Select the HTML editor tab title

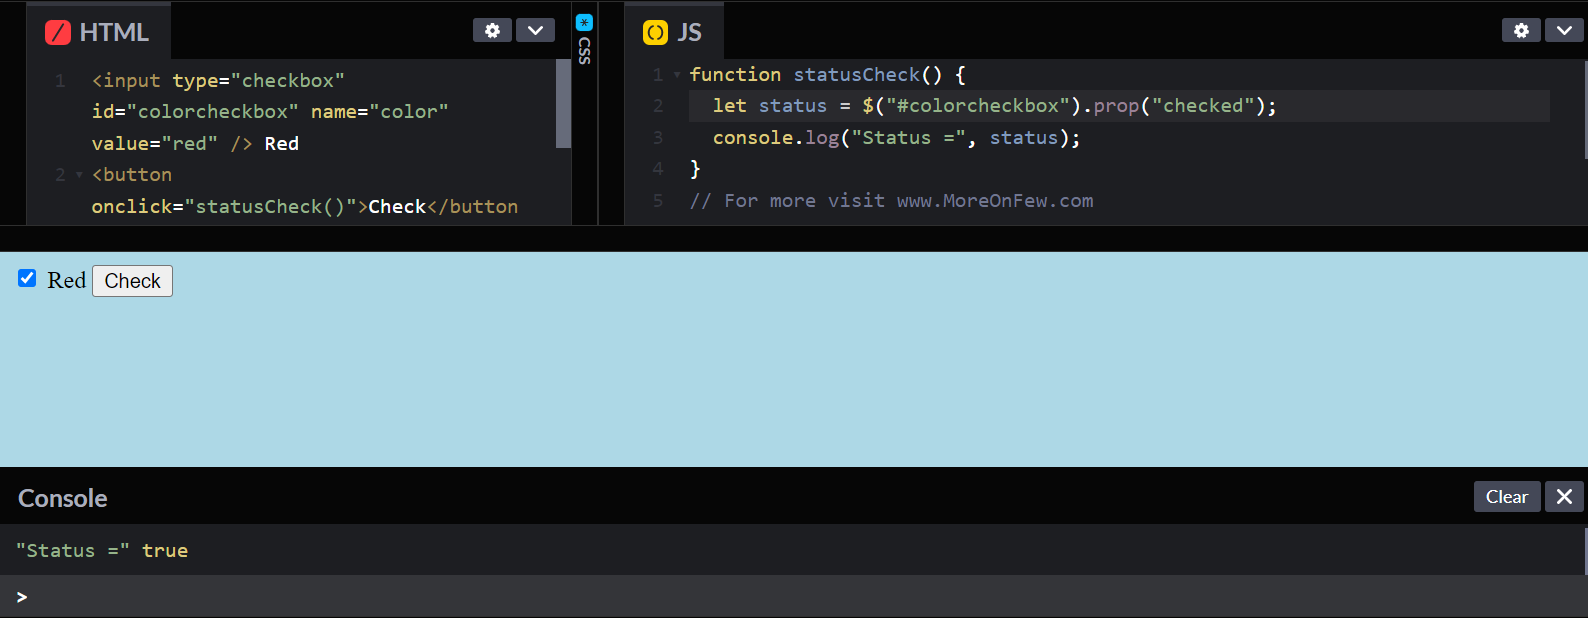click(x=114, y=32)
